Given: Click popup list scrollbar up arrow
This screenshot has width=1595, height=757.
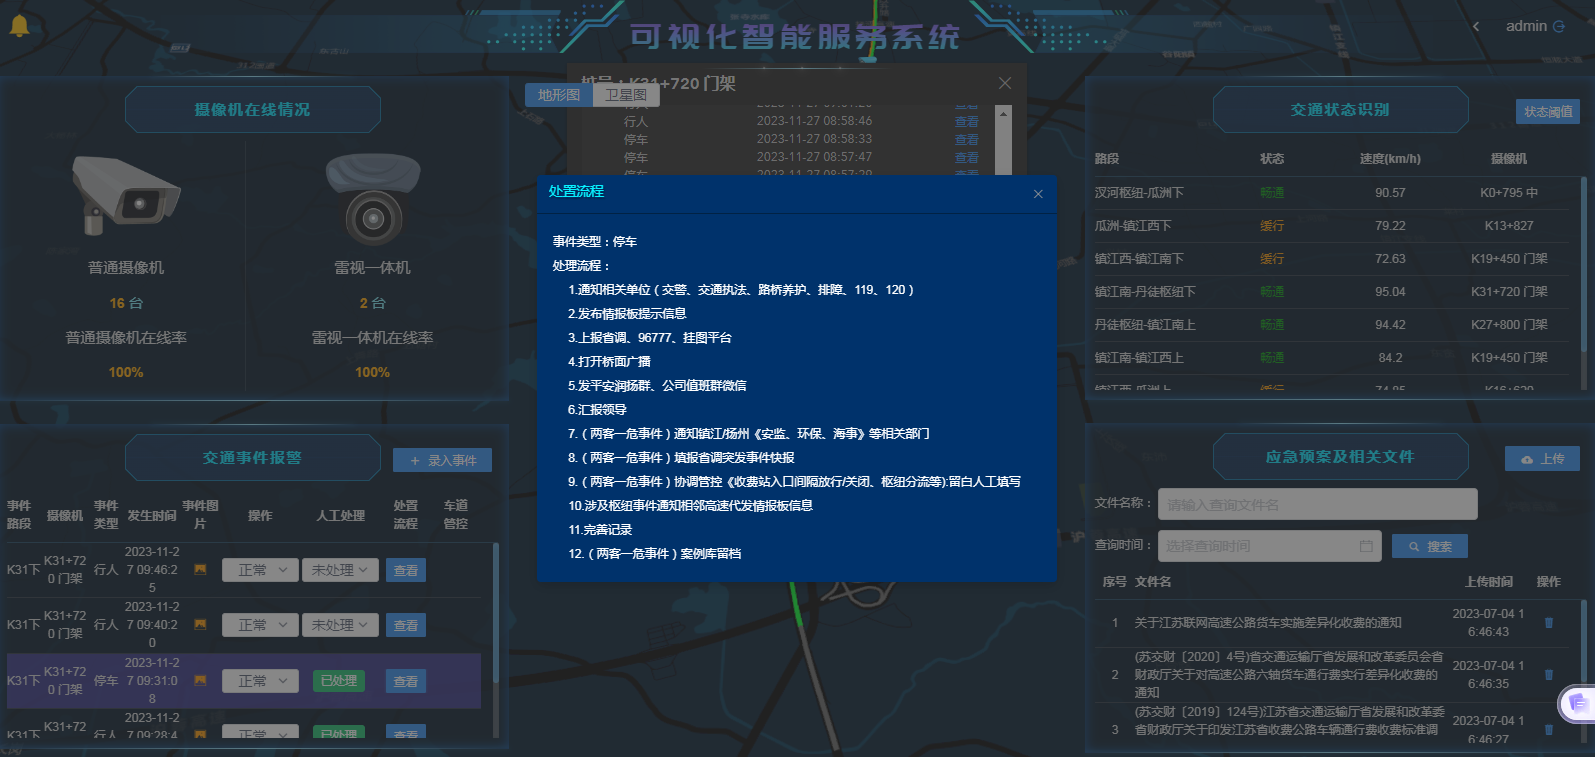Looking at the screenshot, I should point(1005,113).
